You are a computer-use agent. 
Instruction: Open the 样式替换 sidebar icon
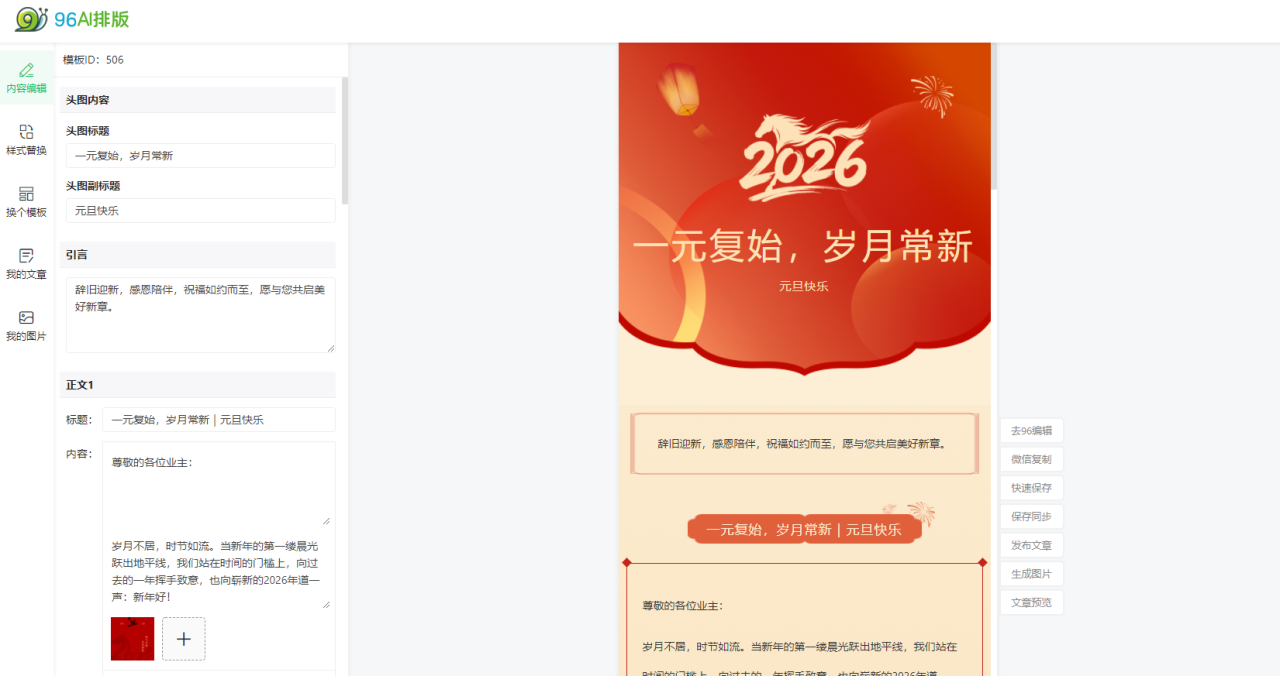[x=26, y=140]
